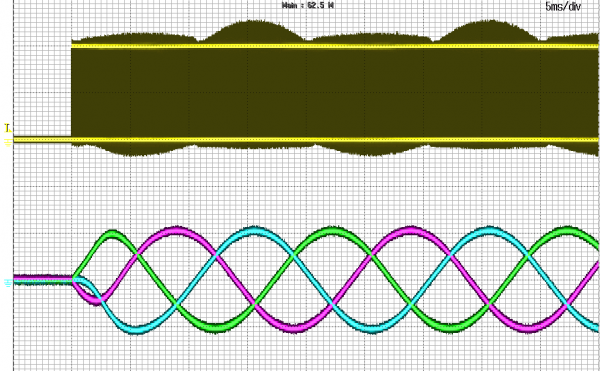Click the yellow trigger level T marker
Image resolution: width=600 pixels, height=371 pixels.
click(x=8, y=128)
